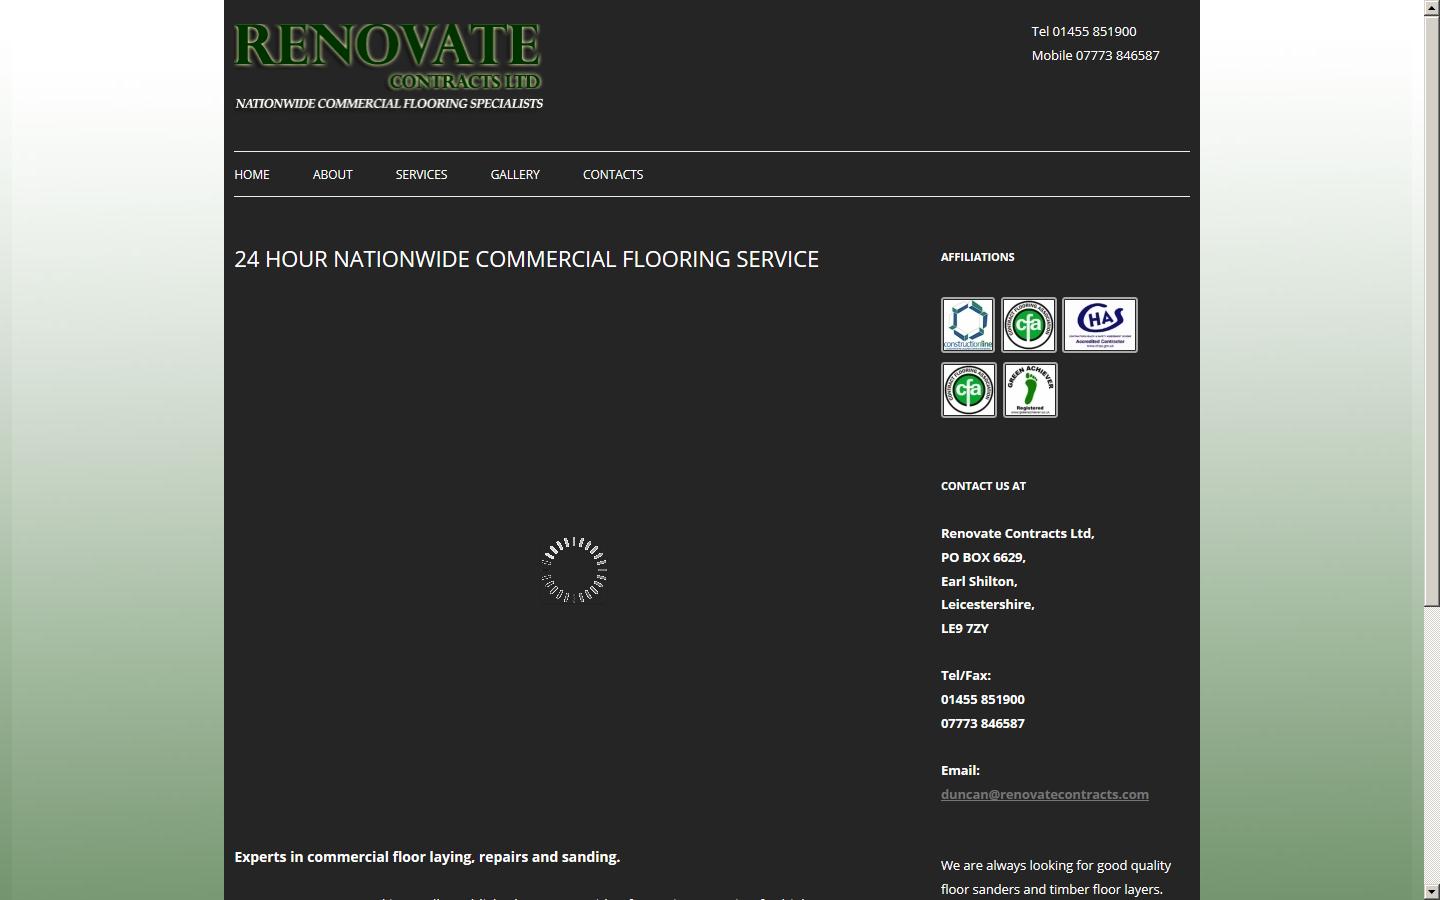1440x900 pixels.
Task: Go to the Home page
Action: [252, 174]
